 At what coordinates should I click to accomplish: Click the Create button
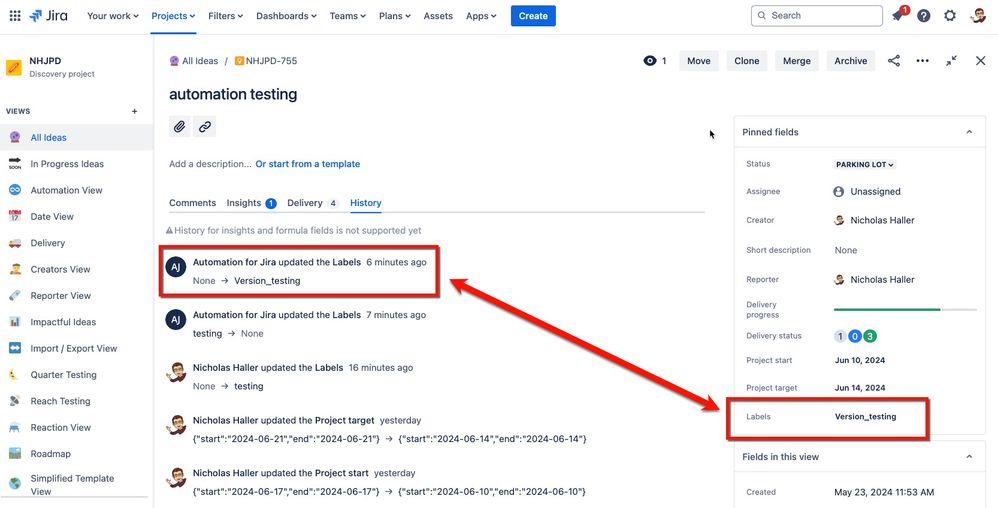pyautogui.click(x=533, y=16)
